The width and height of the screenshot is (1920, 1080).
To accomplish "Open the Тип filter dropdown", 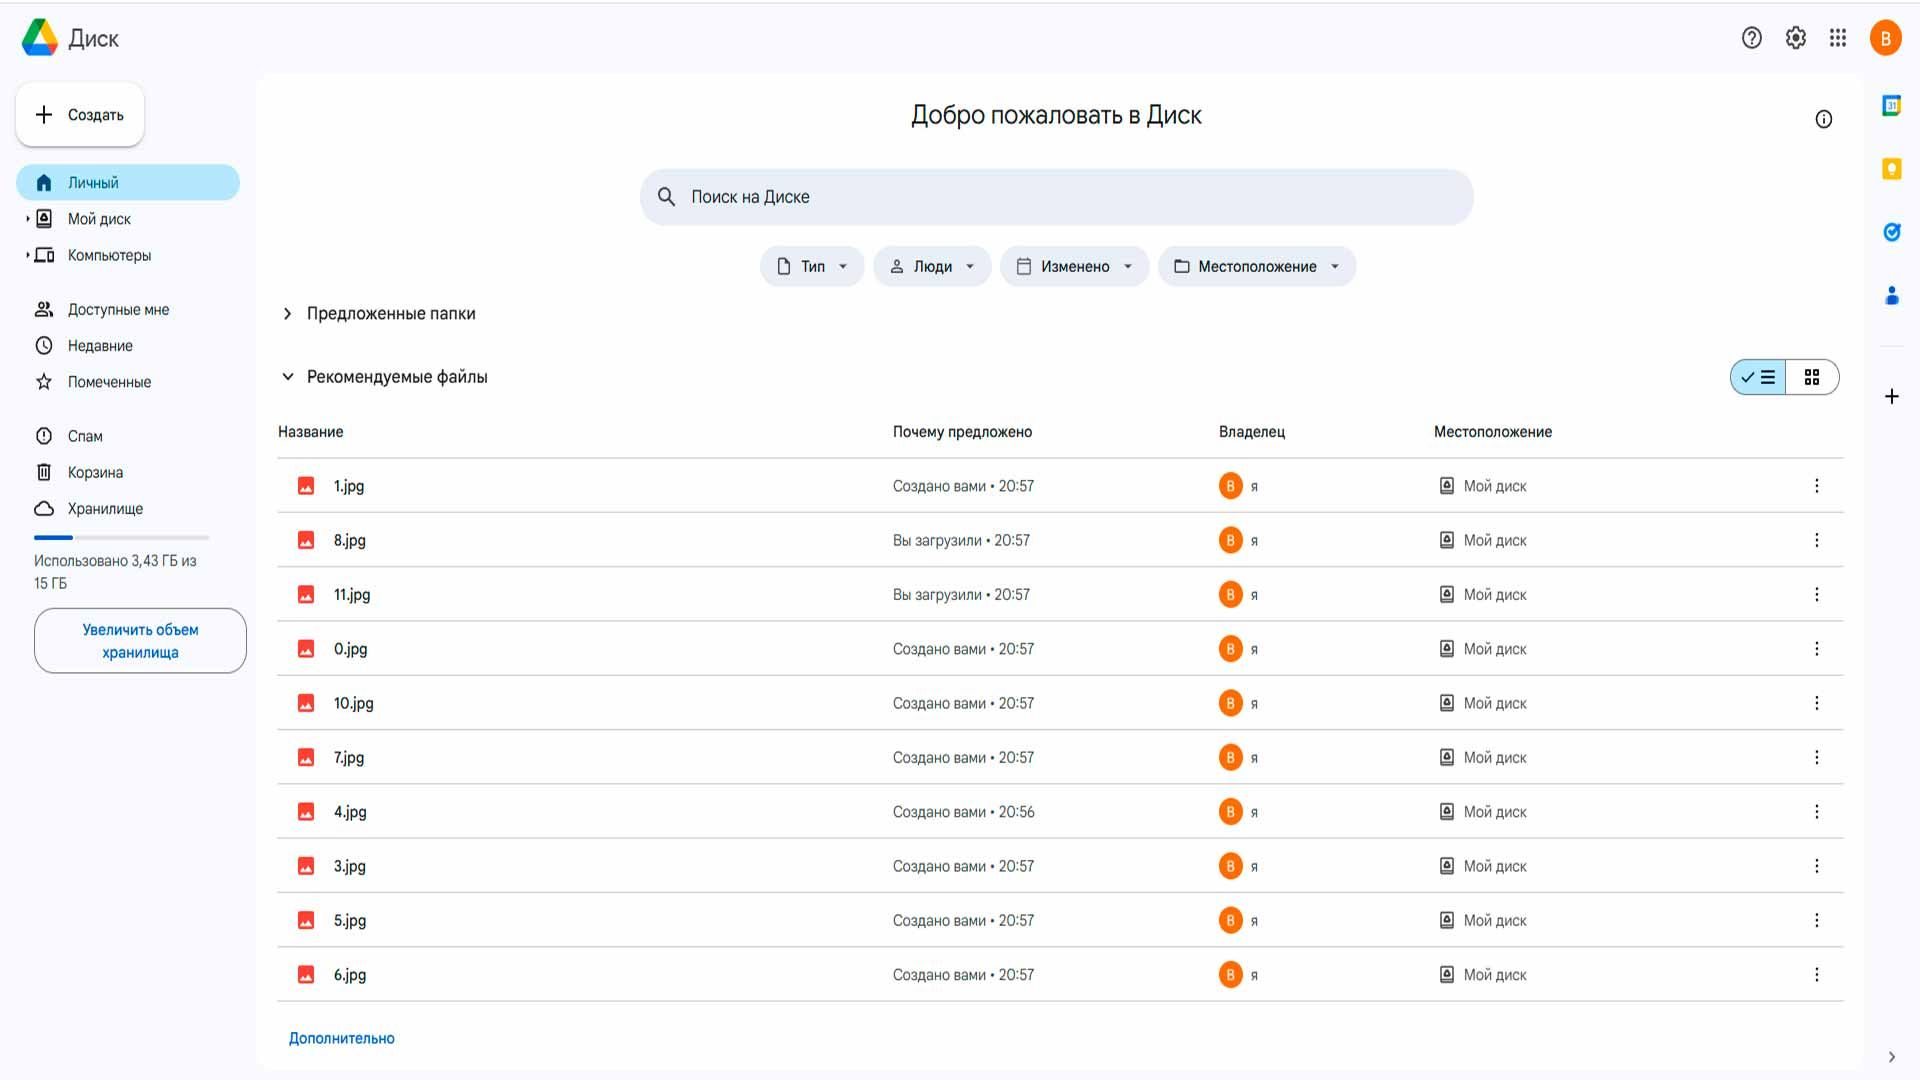I will [811, 266].
